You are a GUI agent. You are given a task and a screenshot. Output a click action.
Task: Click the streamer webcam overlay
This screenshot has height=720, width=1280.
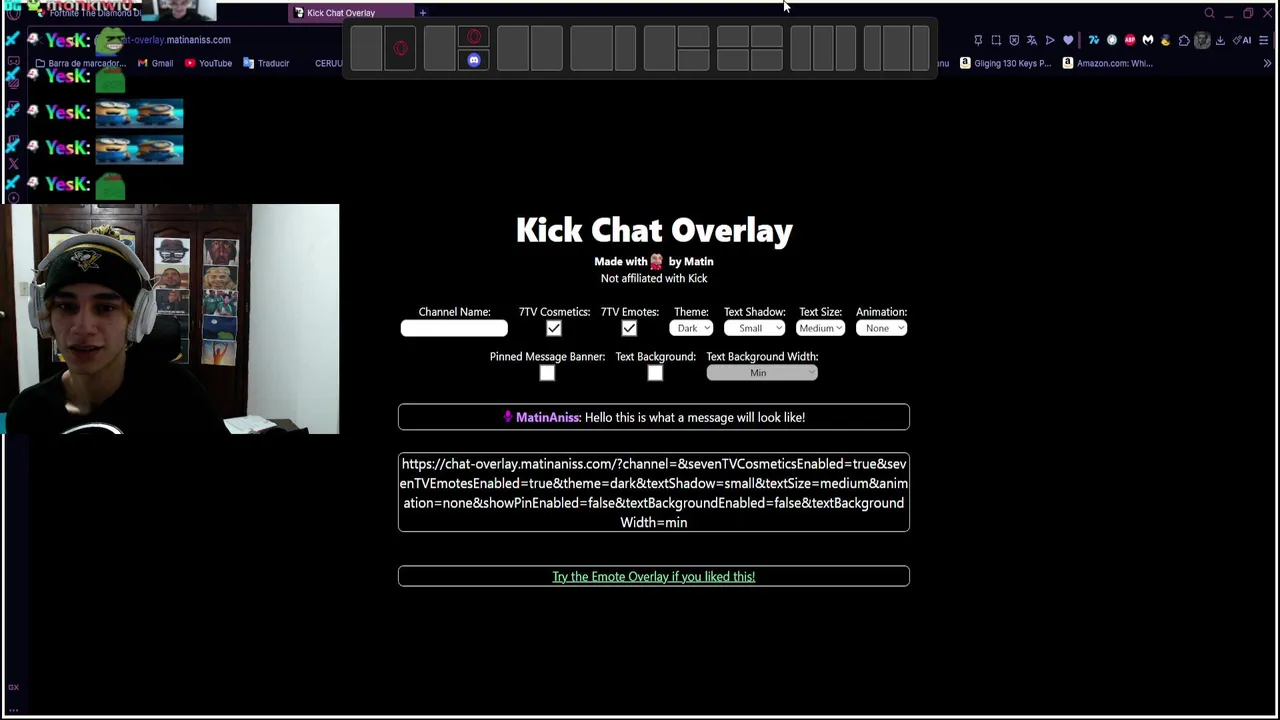click(x=170, y=319)
